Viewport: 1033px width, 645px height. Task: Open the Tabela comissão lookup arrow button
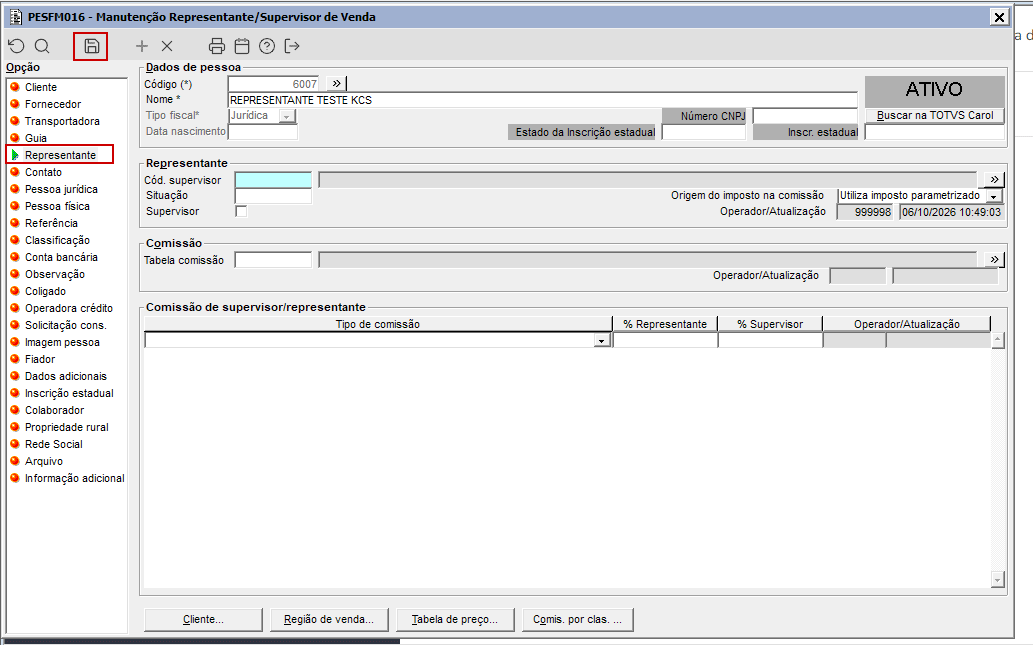coord(994,260)
